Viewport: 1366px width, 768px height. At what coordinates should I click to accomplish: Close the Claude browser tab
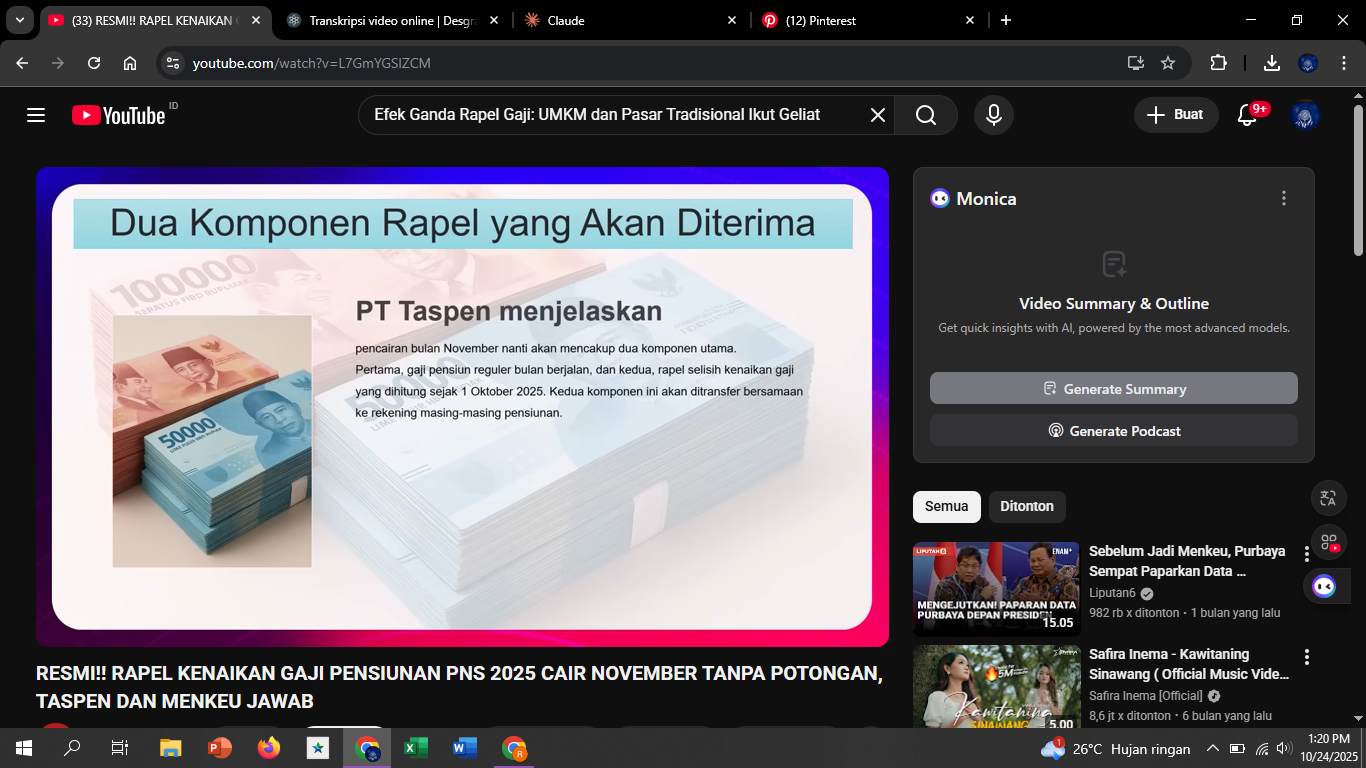click(x=731, y=20)
